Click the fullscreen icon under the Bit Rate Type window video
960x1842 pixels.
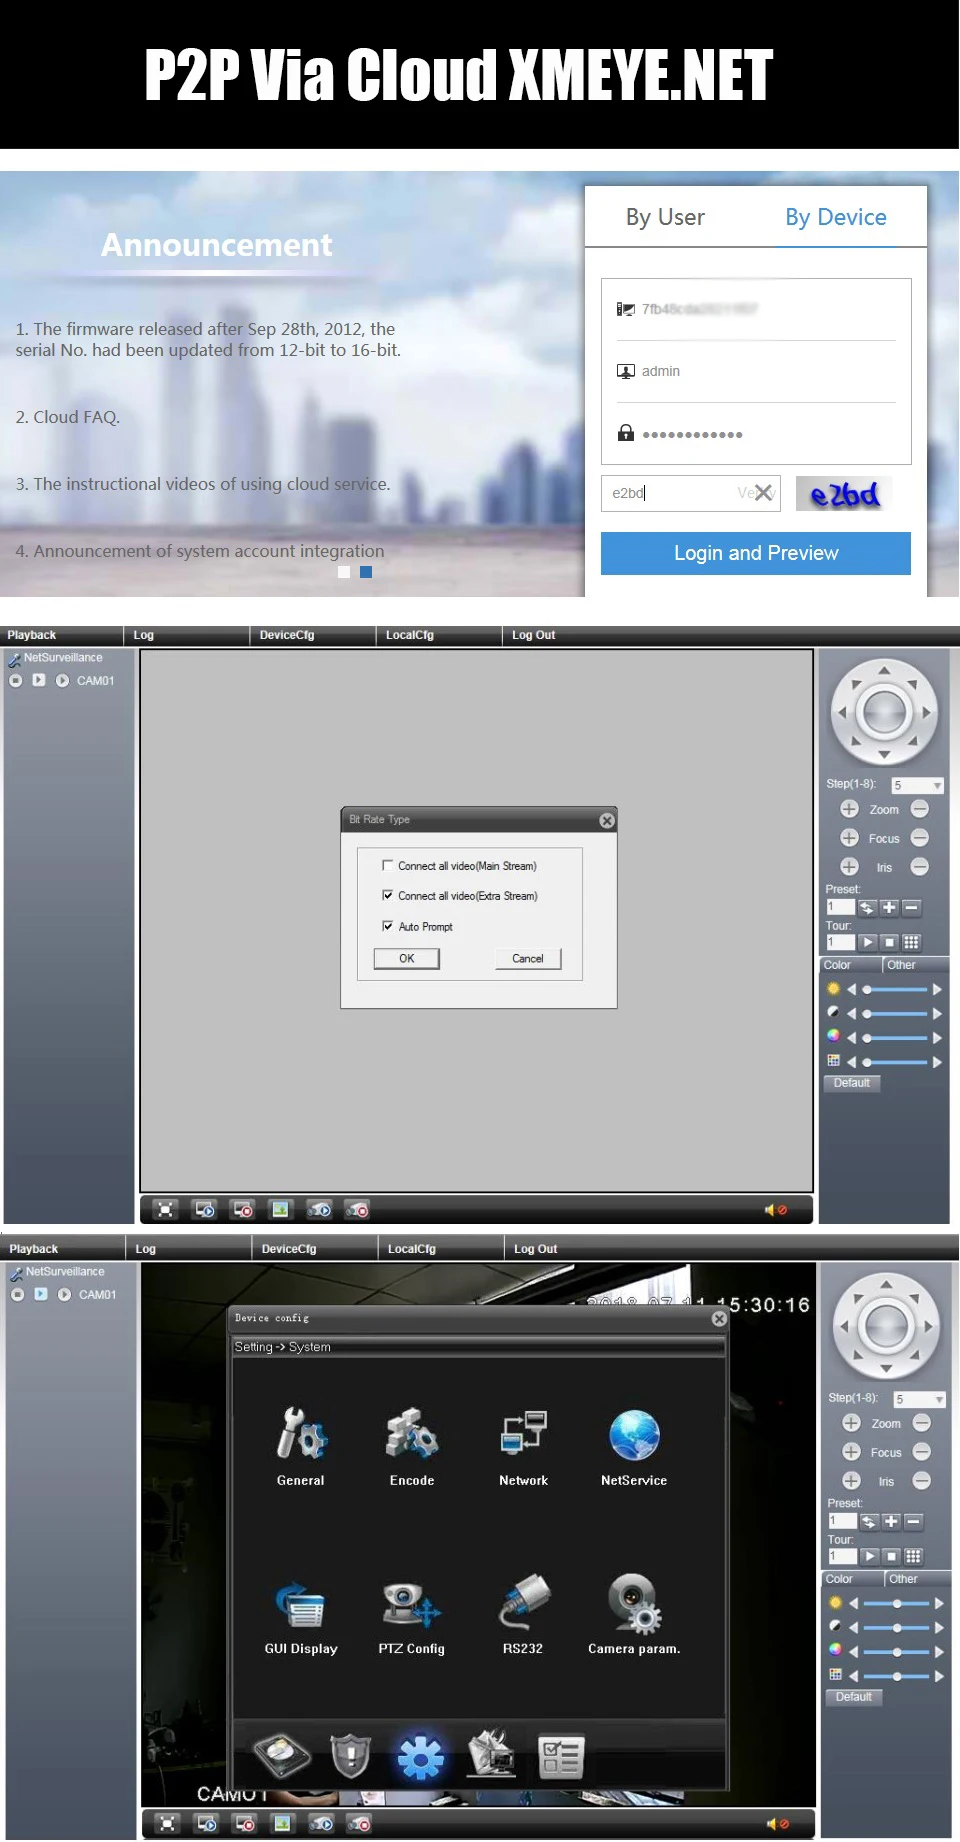(x=166, y=1210)
